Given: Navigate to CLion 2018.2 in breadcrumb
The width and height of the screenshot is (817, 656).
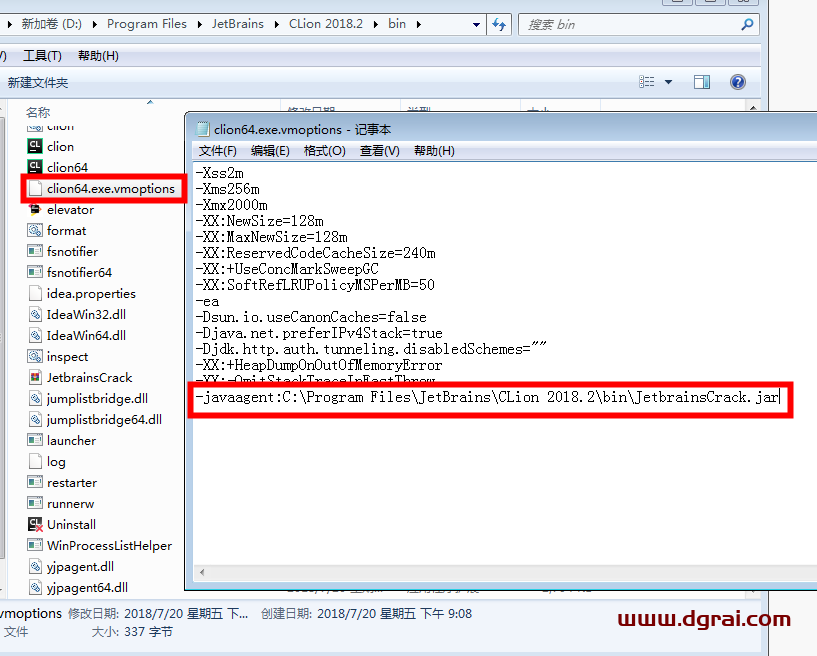Looking at the screenshot, I should (x=326, y=24).
